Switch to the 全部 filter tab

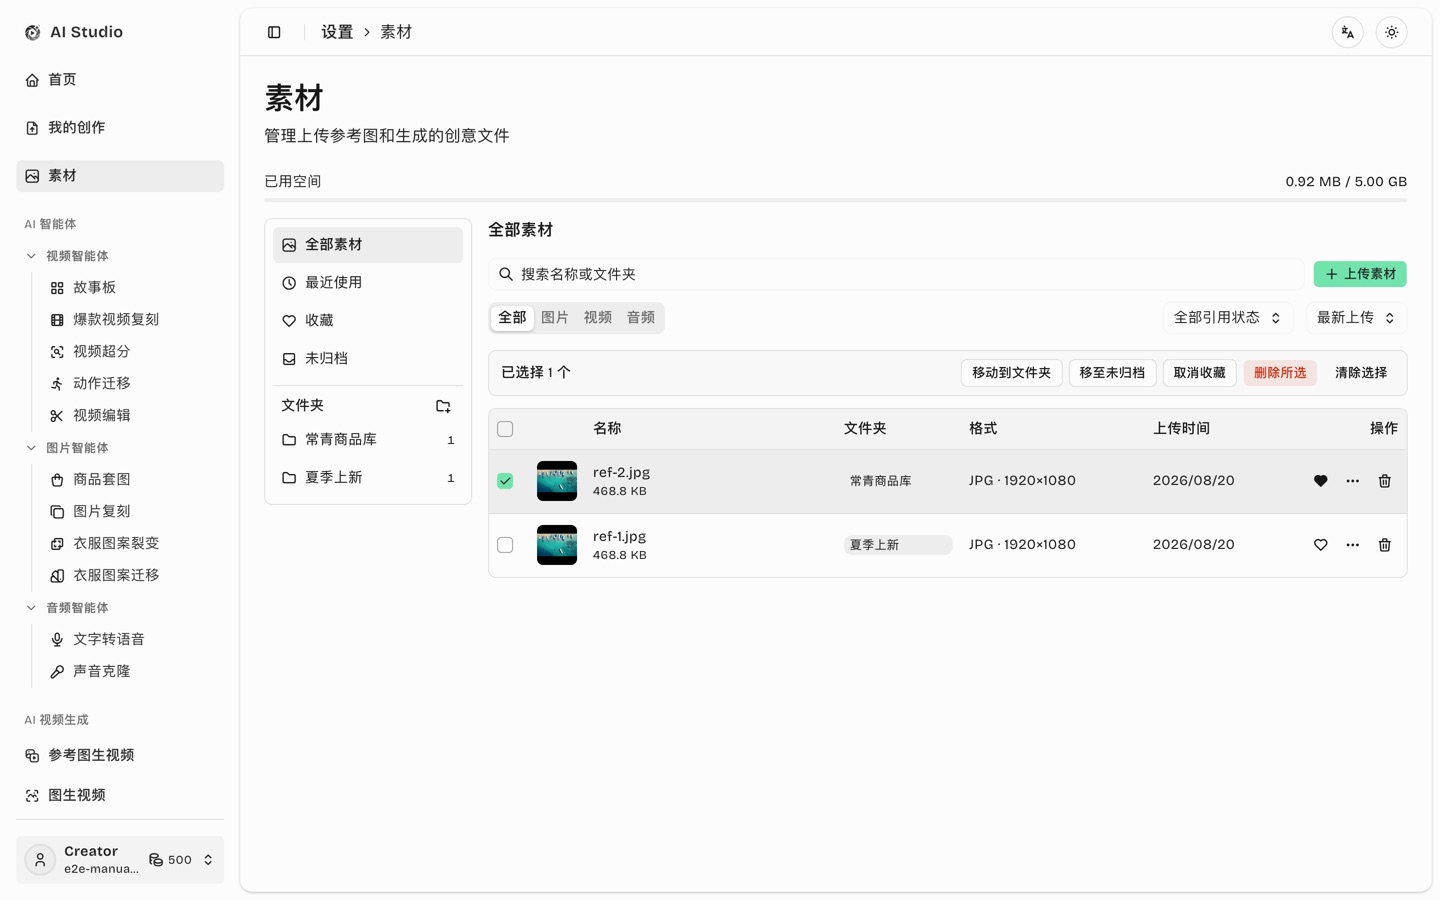pos(512,318)
